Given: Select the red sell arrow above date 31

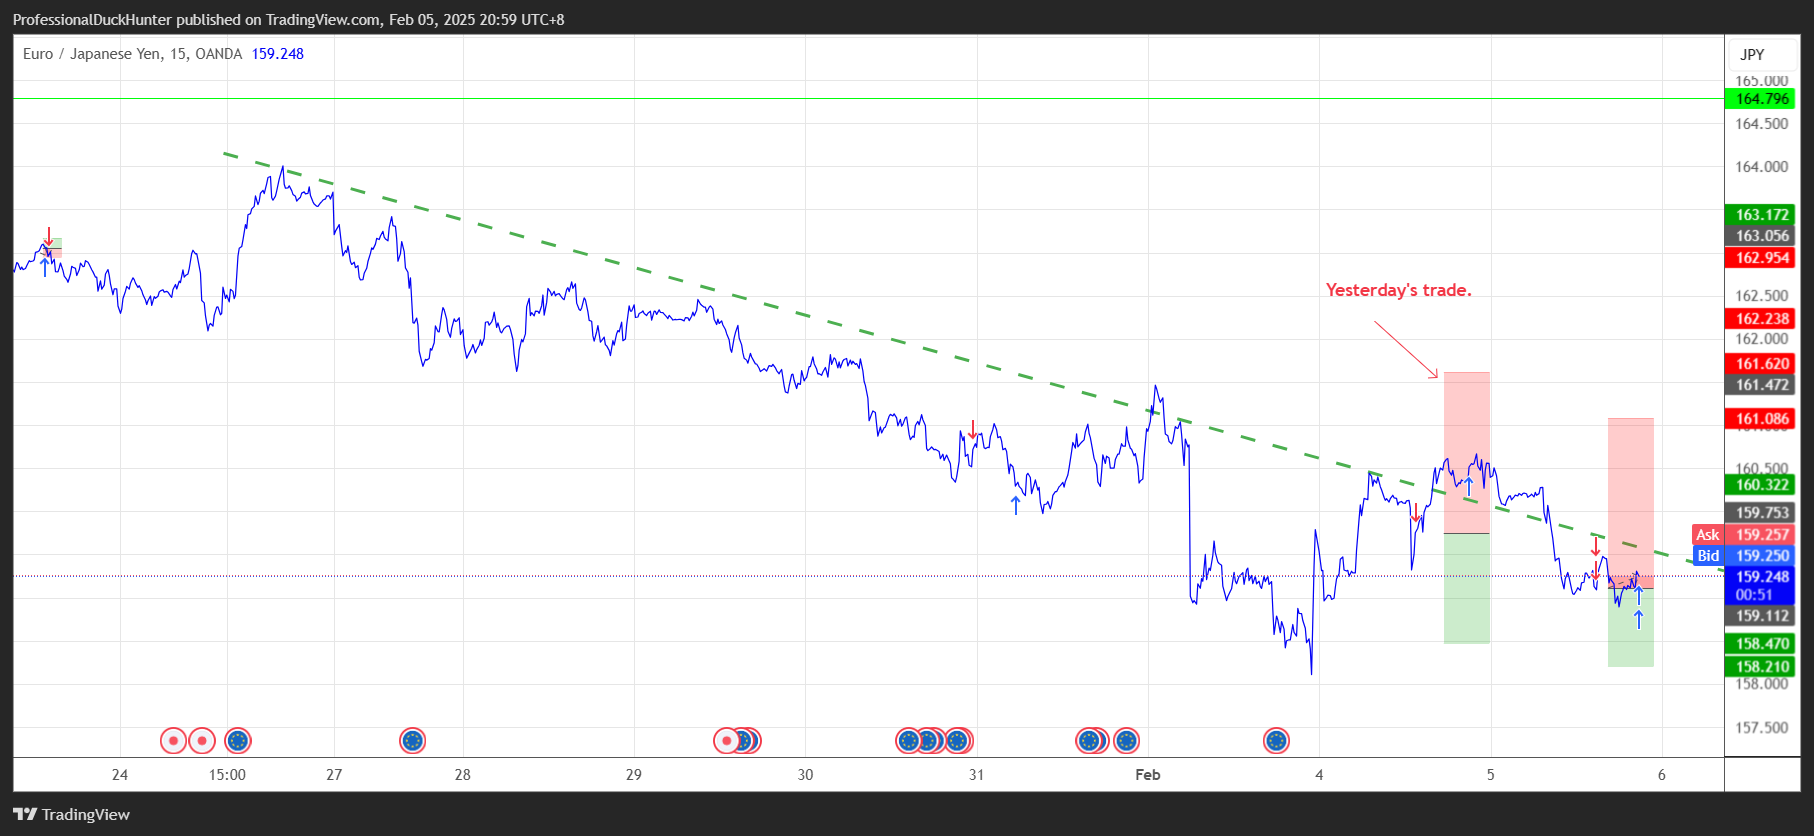Looking at the screenshot, I should point(973,430).
